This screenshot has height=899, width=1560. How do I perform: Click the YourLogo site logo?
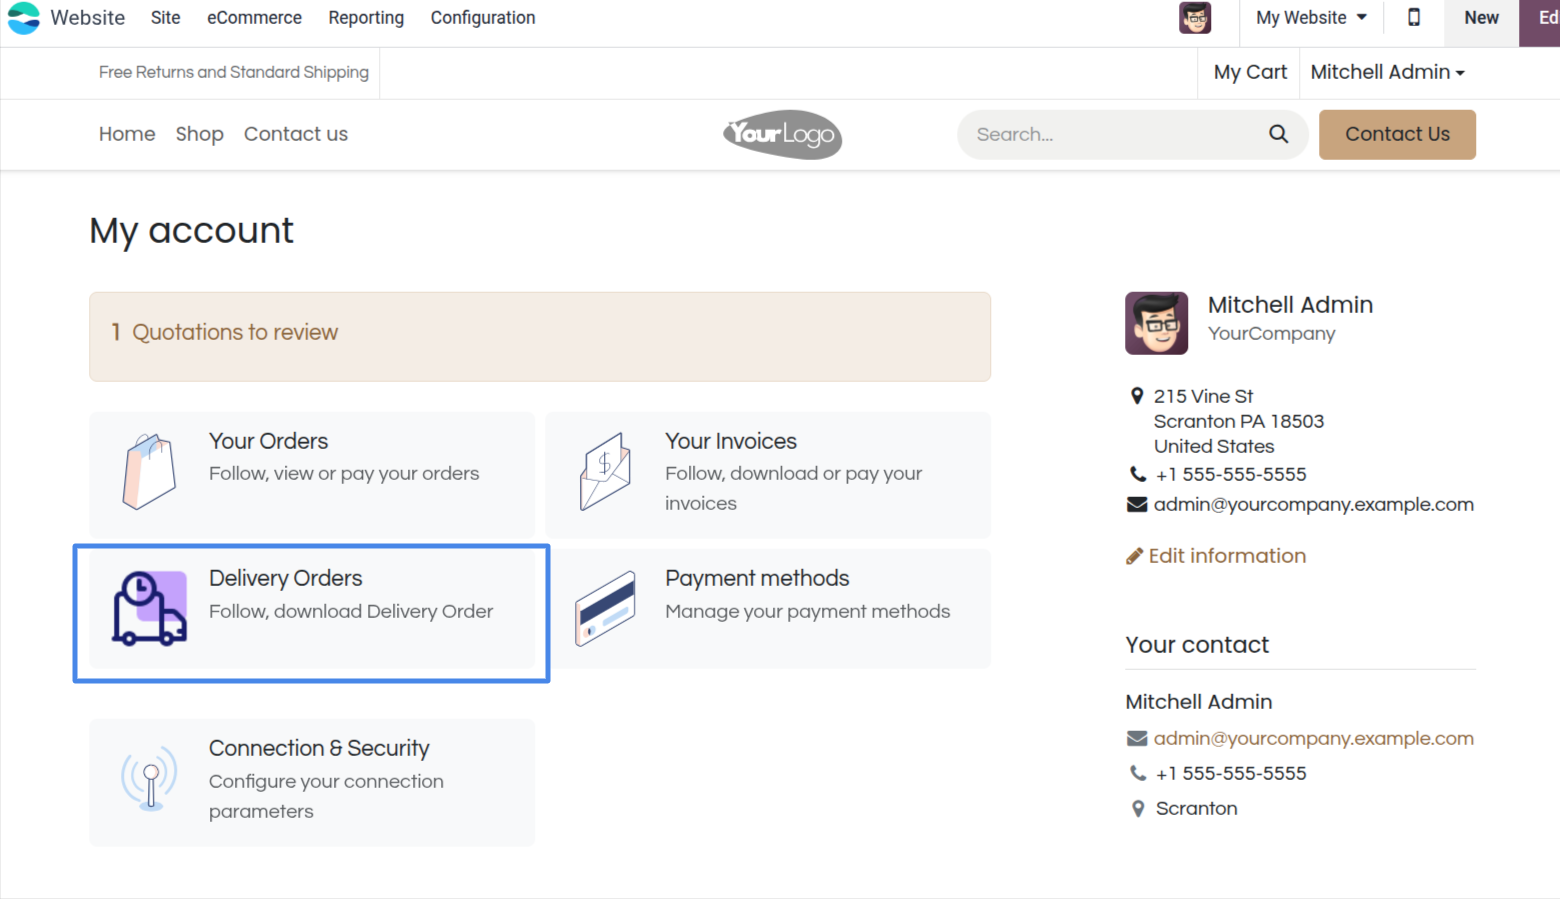(x=782, y=134)
